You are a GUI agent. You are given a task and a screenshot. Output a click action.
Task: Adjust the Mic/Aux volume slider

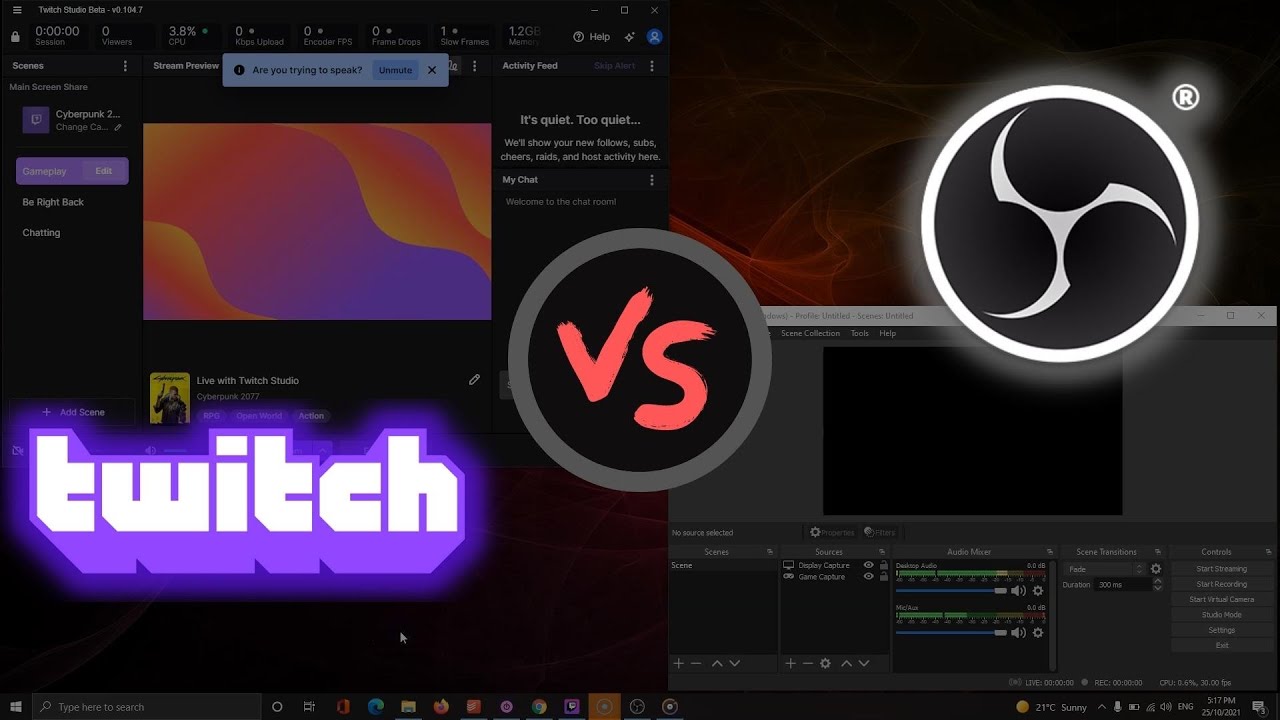point(951,633)
